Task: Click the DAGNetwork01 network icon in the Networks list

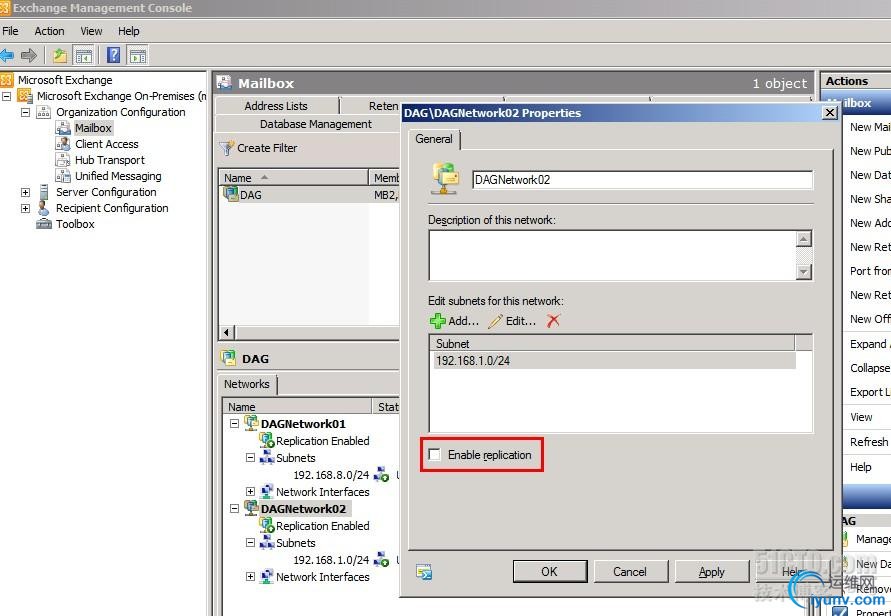Action: point(251,423)
